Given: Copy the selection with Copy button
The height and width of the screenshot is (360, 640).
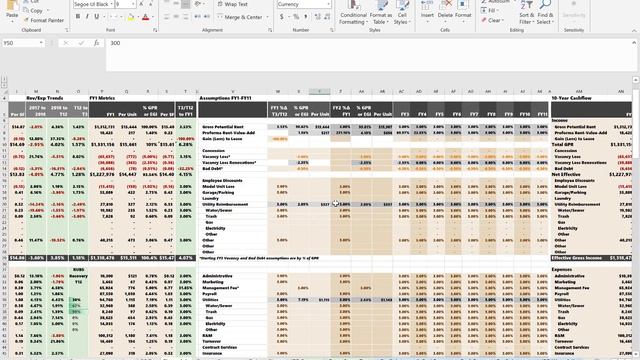Looking at the screenshot, I should click(x=33, y=11).
